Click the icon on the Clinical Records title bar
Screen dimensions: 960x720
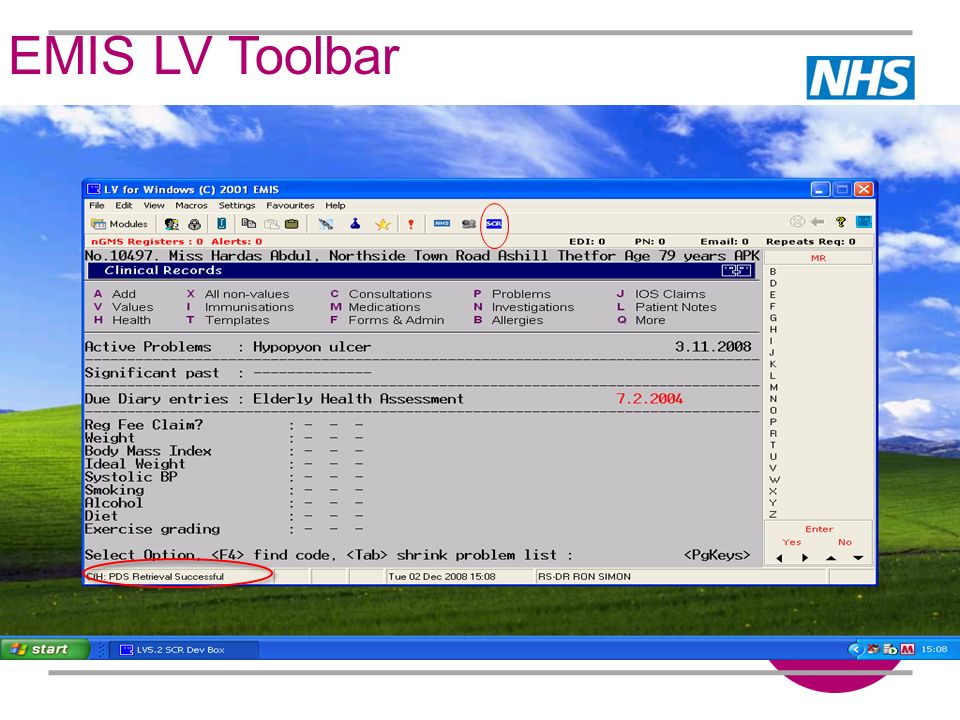[737, 271]
